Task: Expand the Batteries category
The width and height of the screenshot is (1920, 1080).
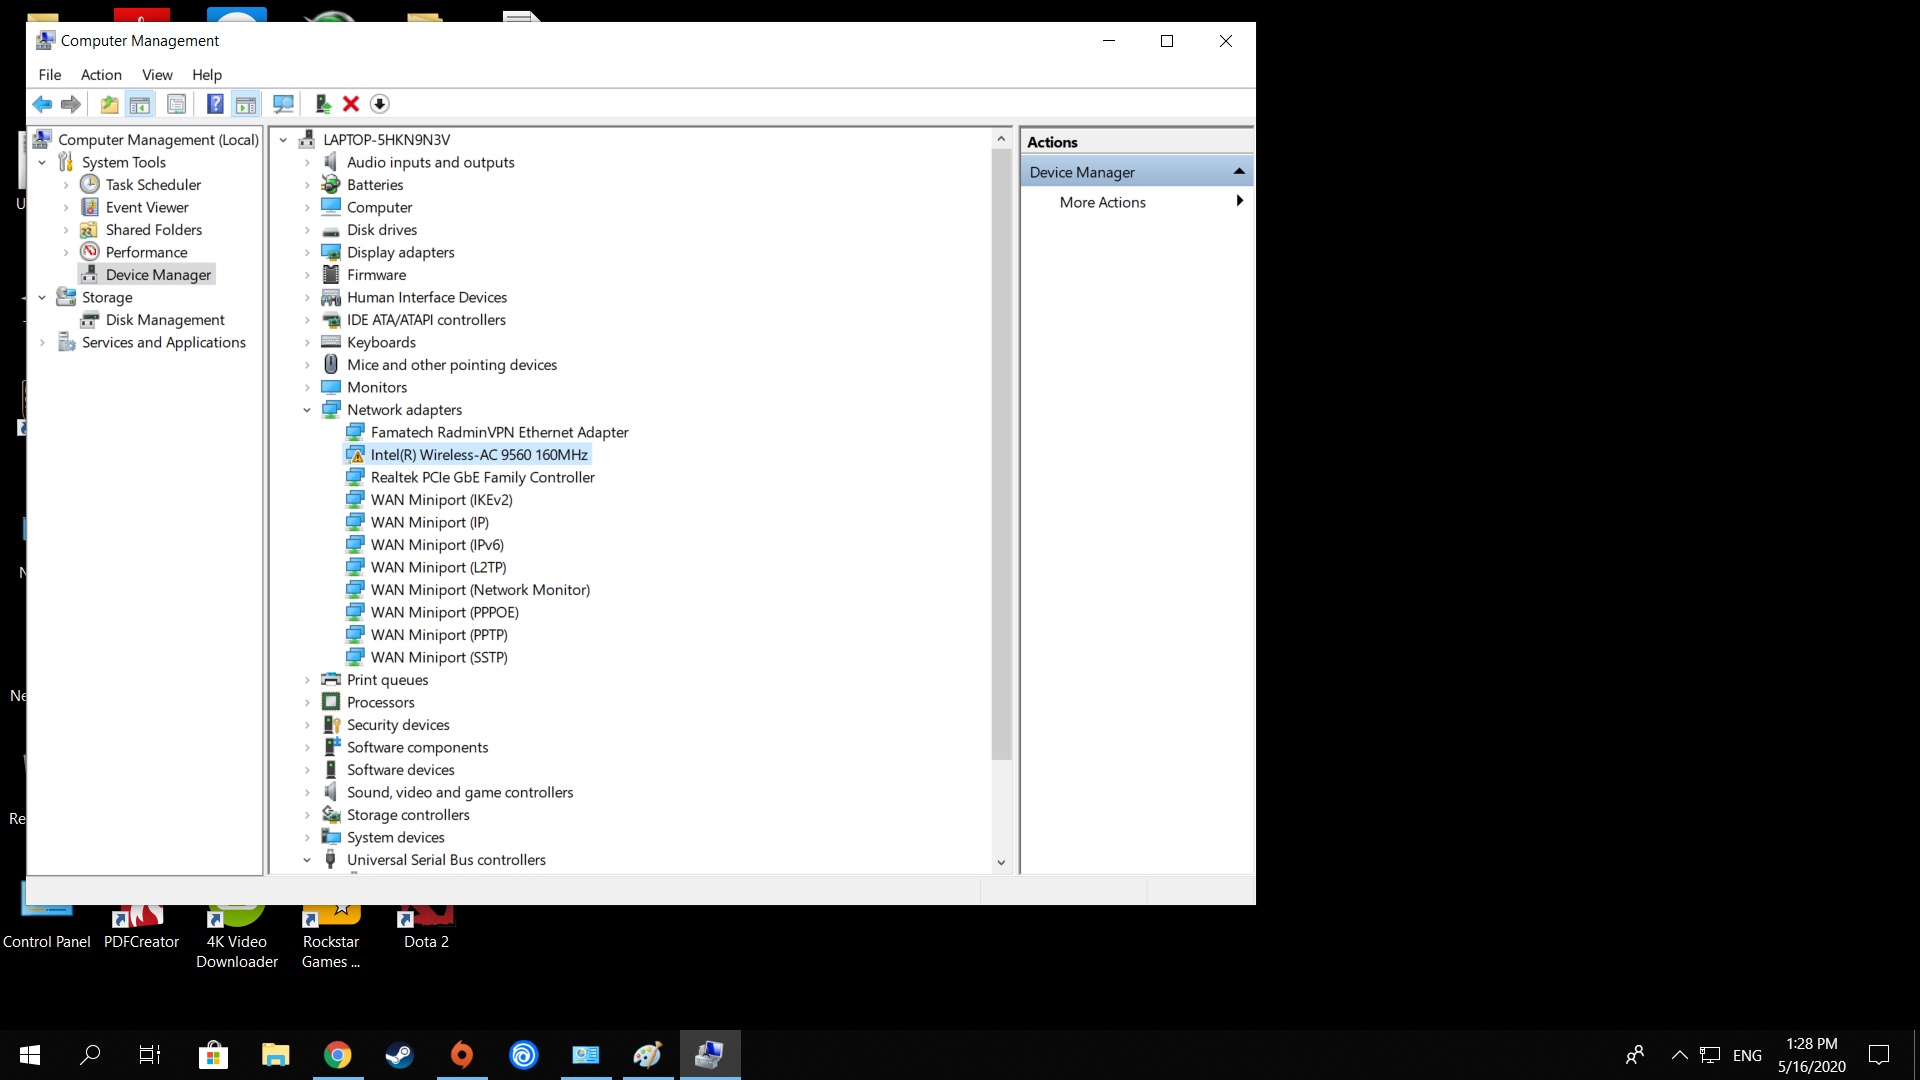Action: click(x=308, y=185)
